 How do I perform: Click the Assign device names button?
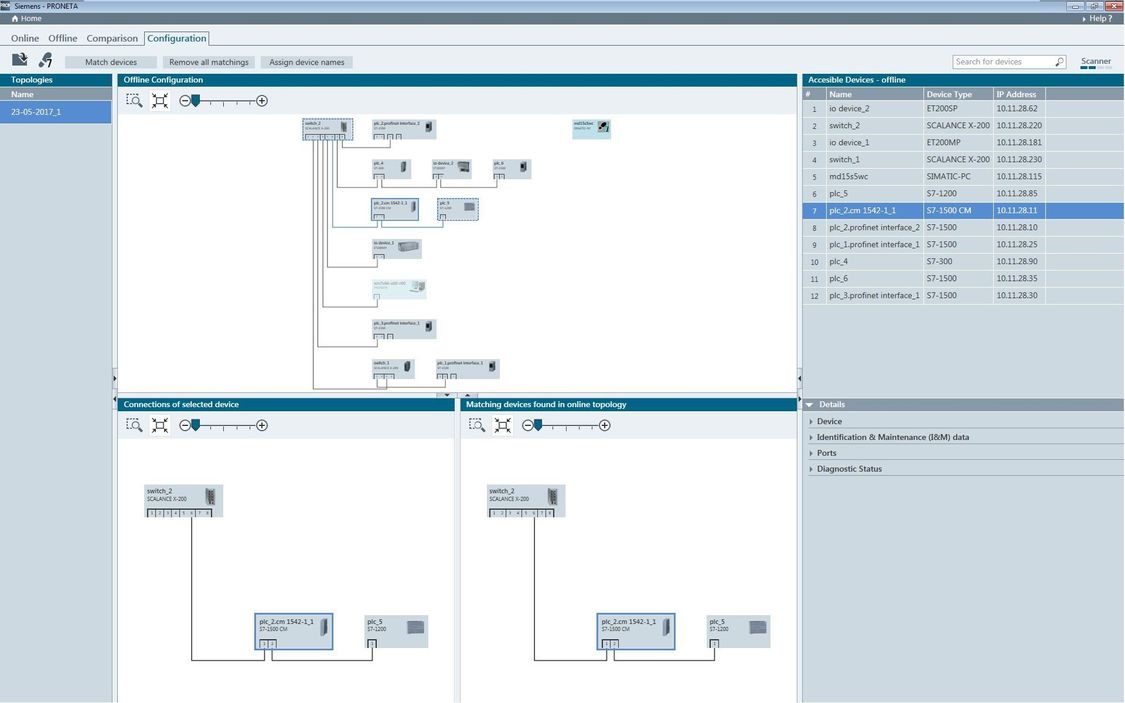pos(307,62)
